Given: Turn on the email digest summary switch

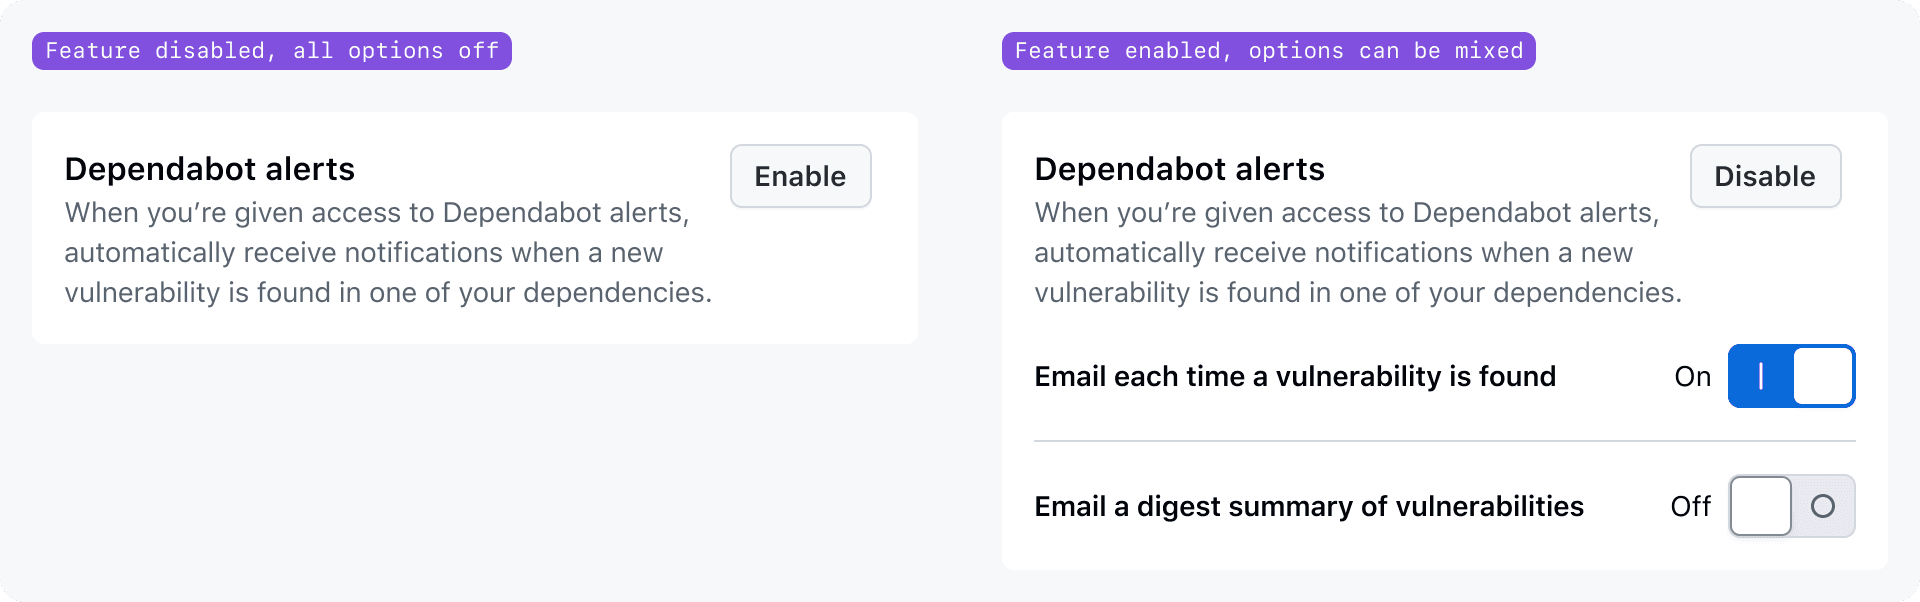Looking at the screenshot, I should coord(1791,506).
